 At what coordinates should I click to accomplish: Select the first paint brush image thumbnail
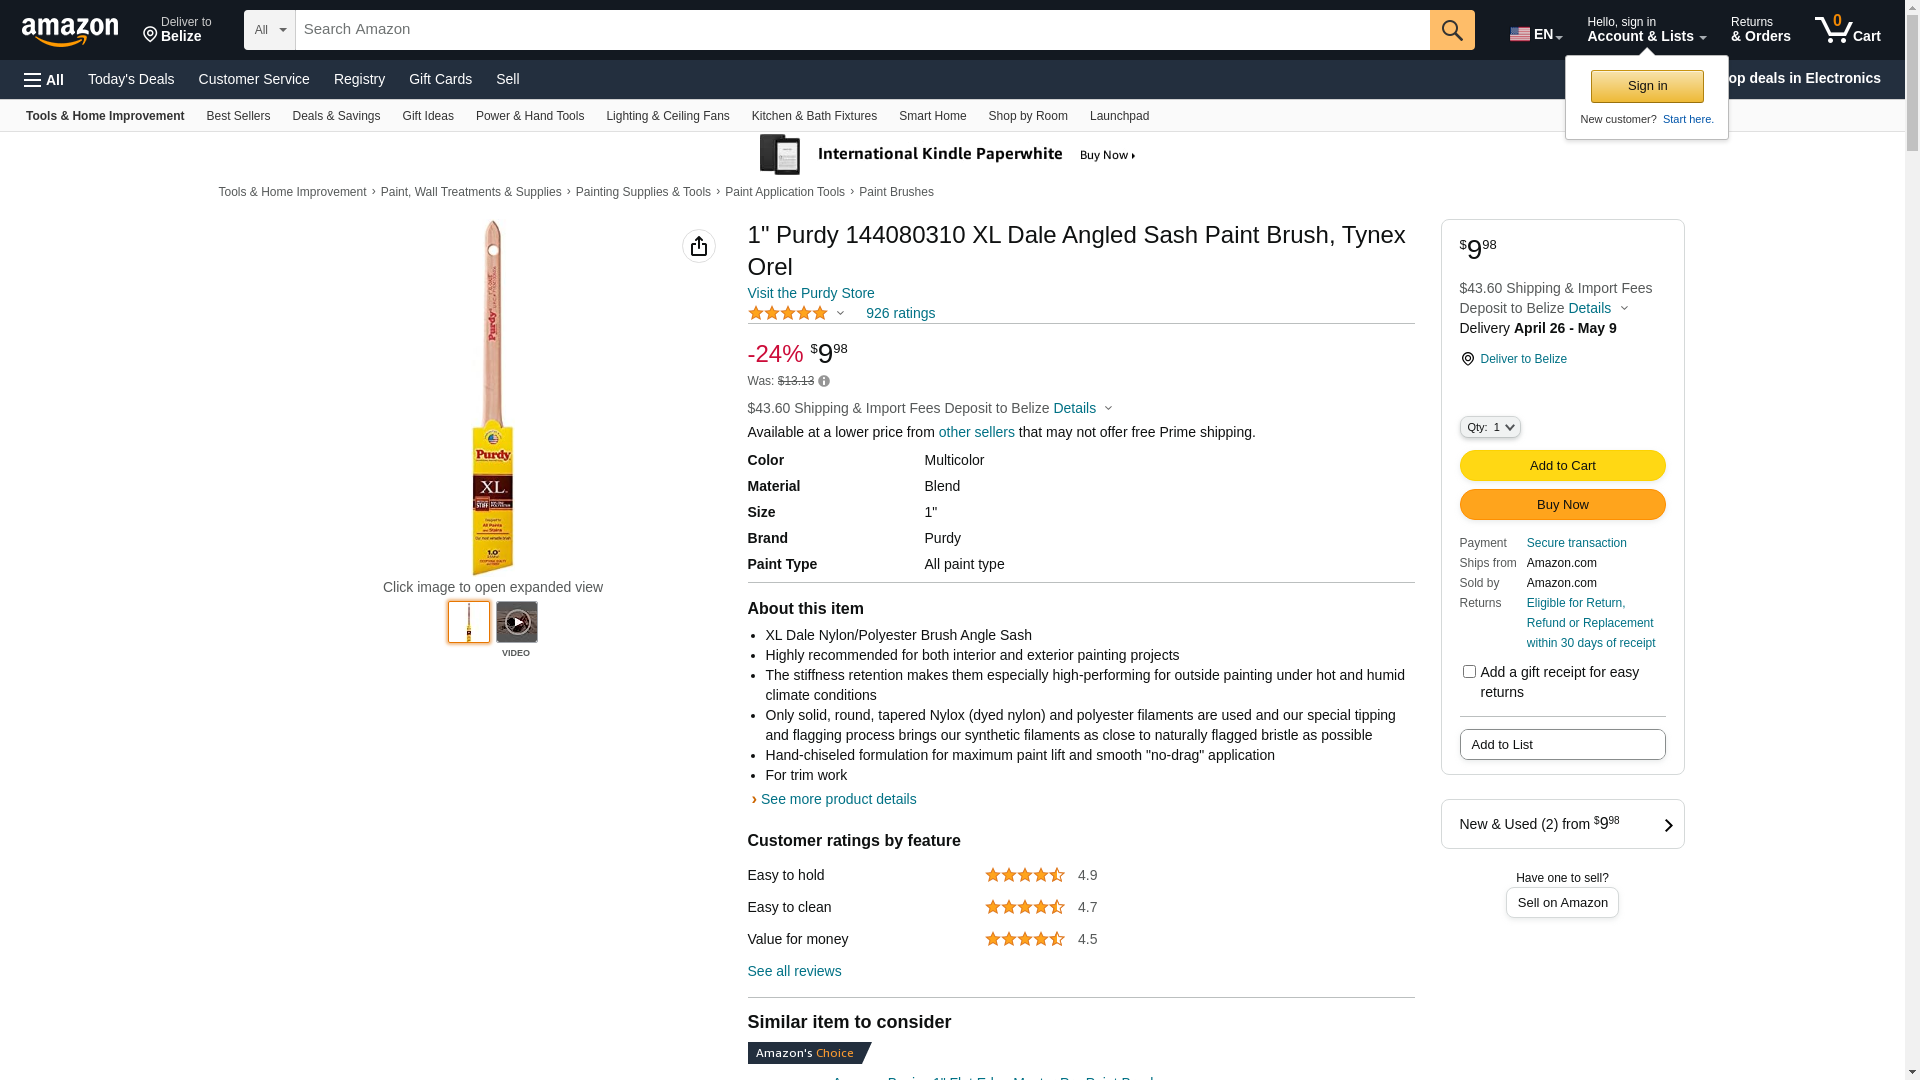coord(468,622)
